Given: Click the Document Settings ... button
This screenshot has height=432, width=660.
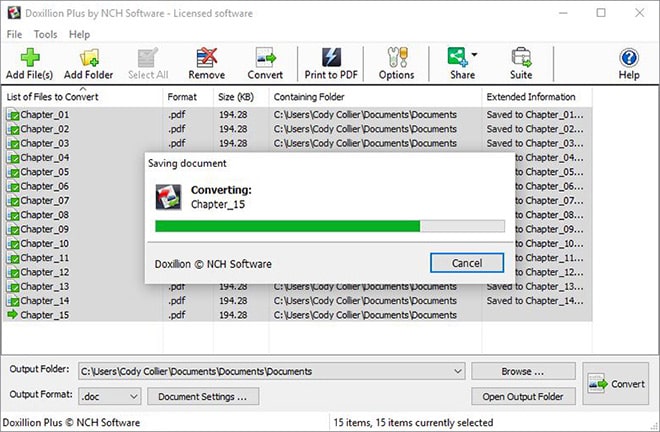Looking at the screenshot, I should click(203, 396).
